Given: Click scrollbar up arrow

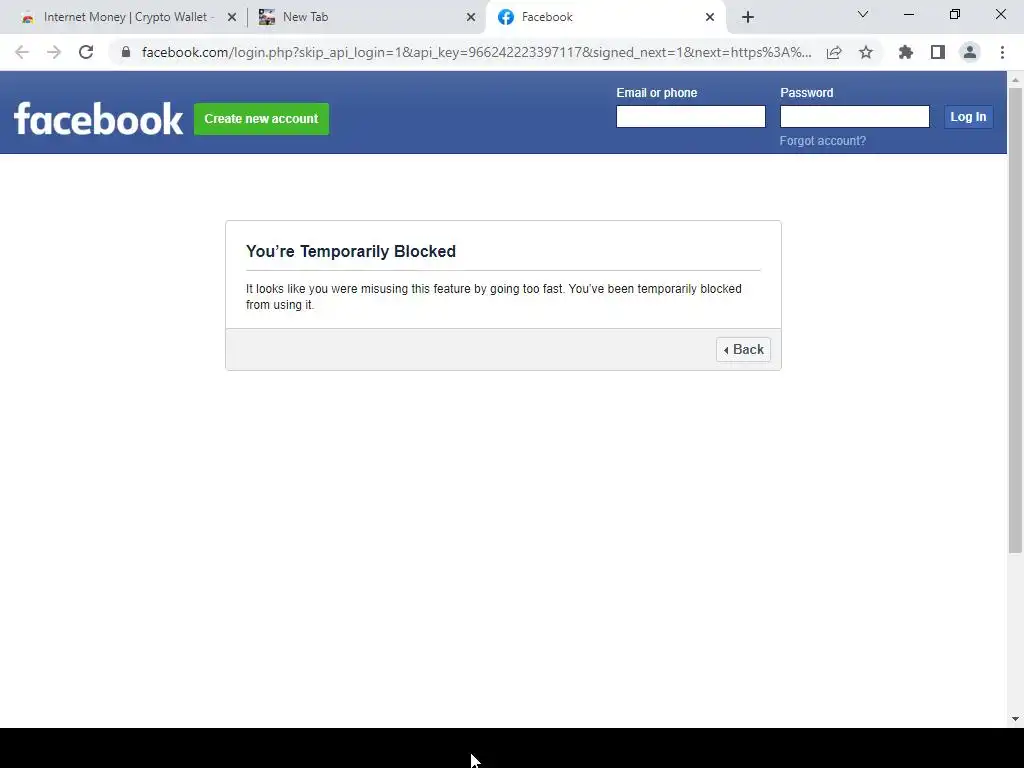Looking at the screenshot, I should (1015, 79).
